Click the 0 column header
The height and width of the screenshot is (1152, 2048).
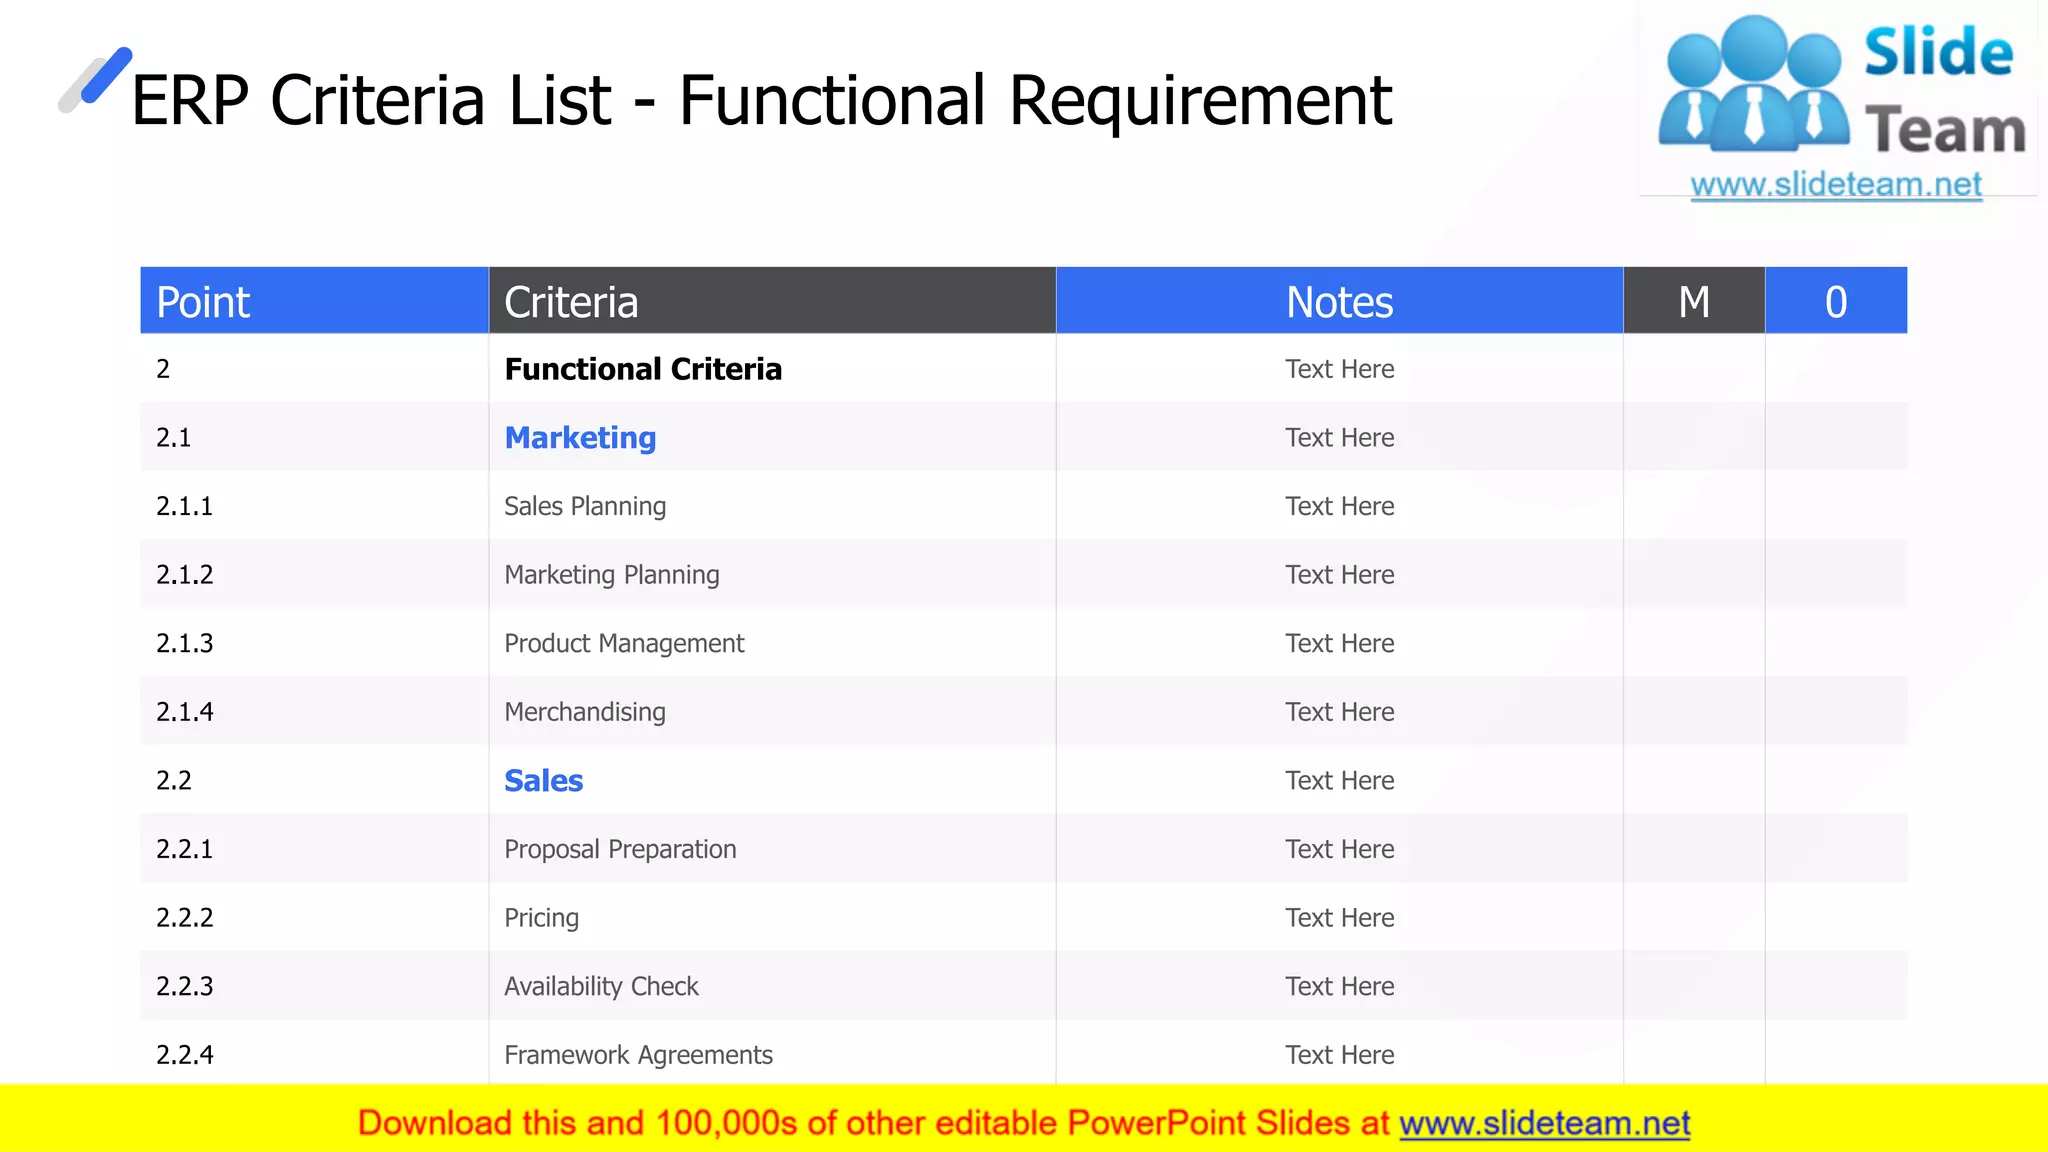pyautogui.click(x=1836, y=300)
